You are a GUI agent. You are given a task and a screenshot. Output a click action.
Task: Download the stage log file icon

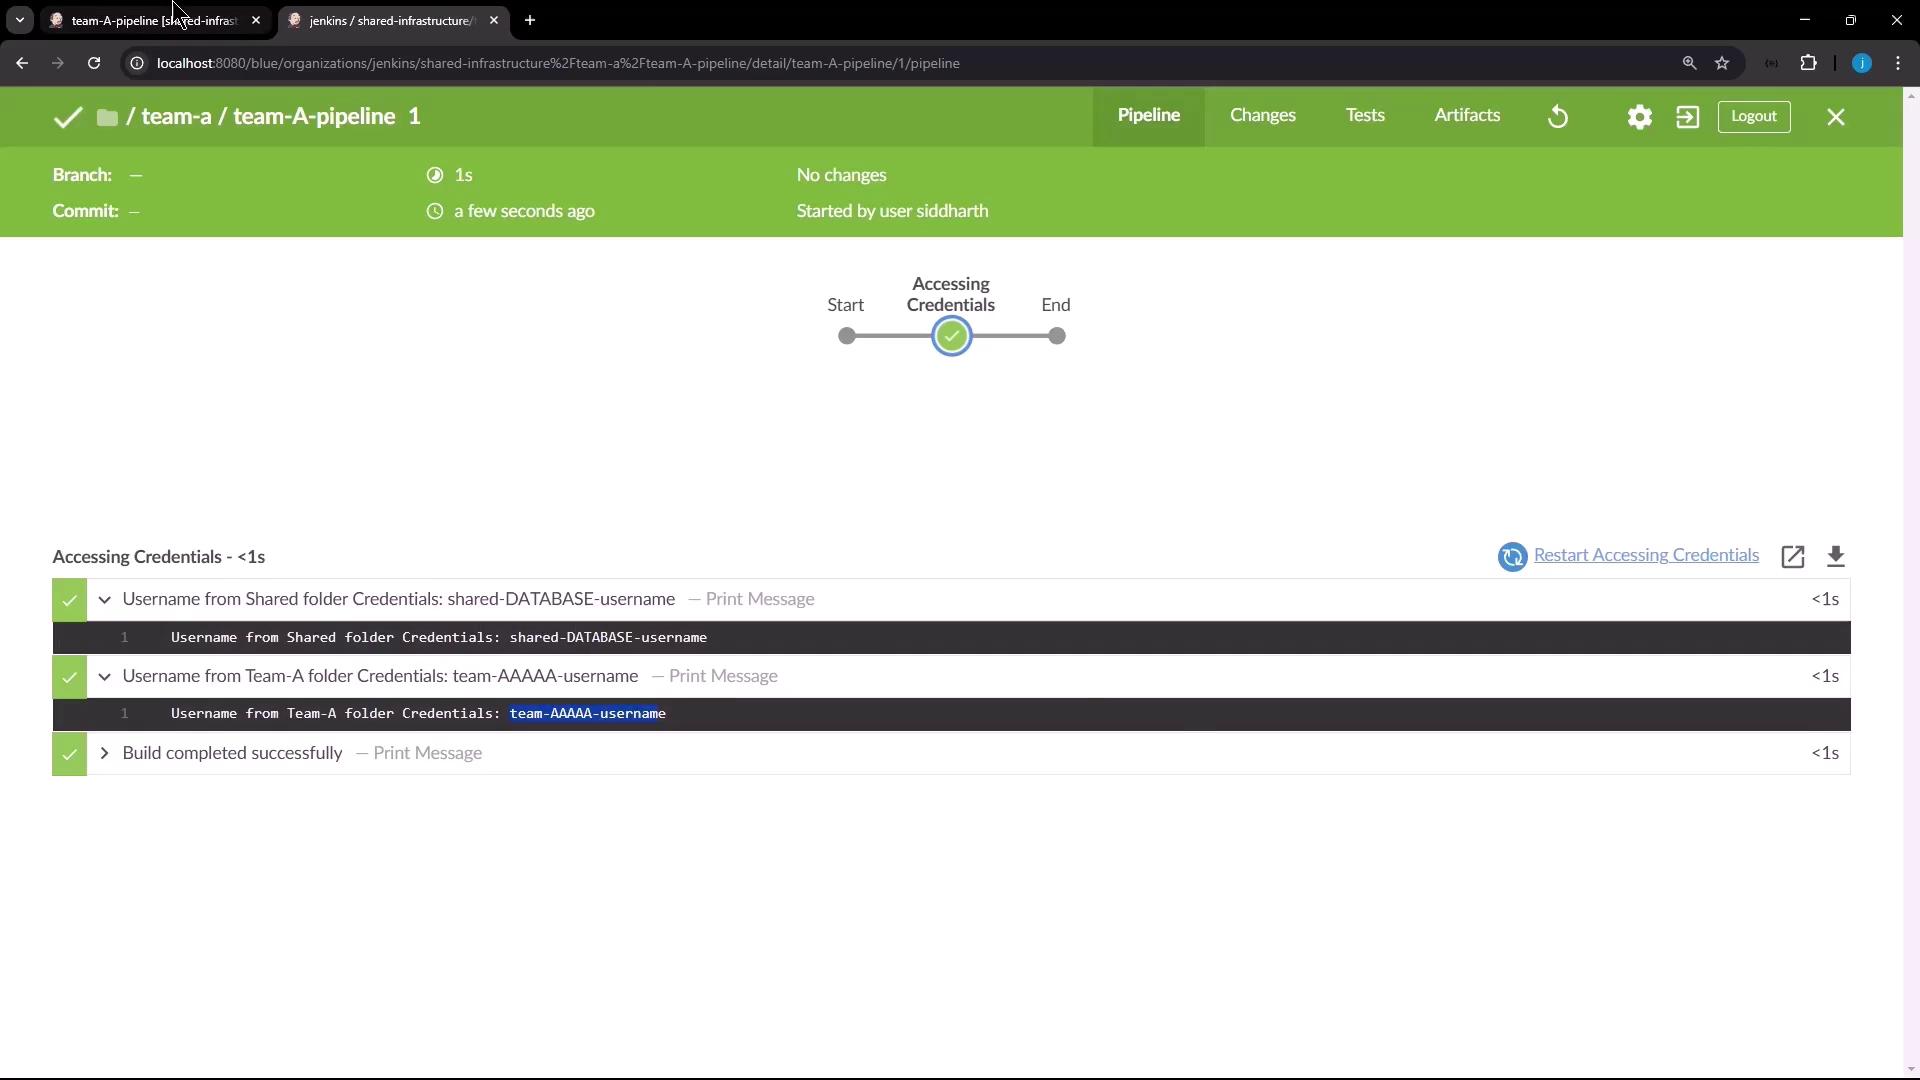pos(1836,556)
